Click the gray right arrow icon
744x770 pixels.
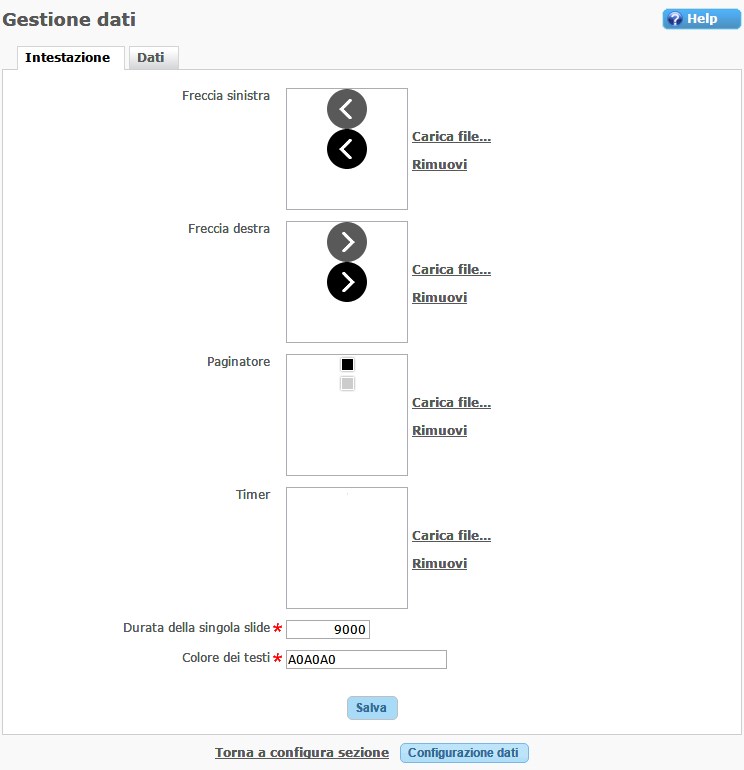point(347,242)
